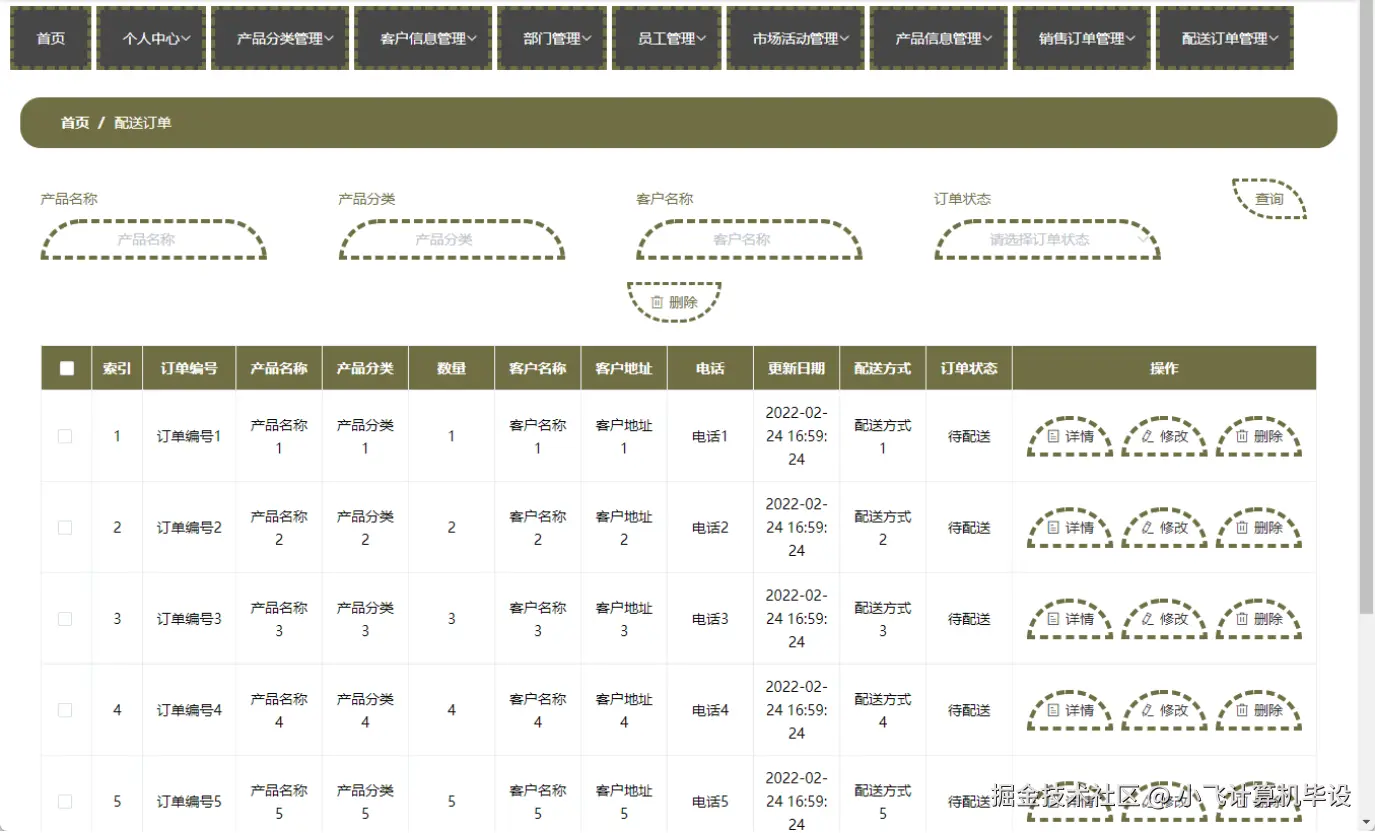Expand the 员工管理 menu

(667, 38)
